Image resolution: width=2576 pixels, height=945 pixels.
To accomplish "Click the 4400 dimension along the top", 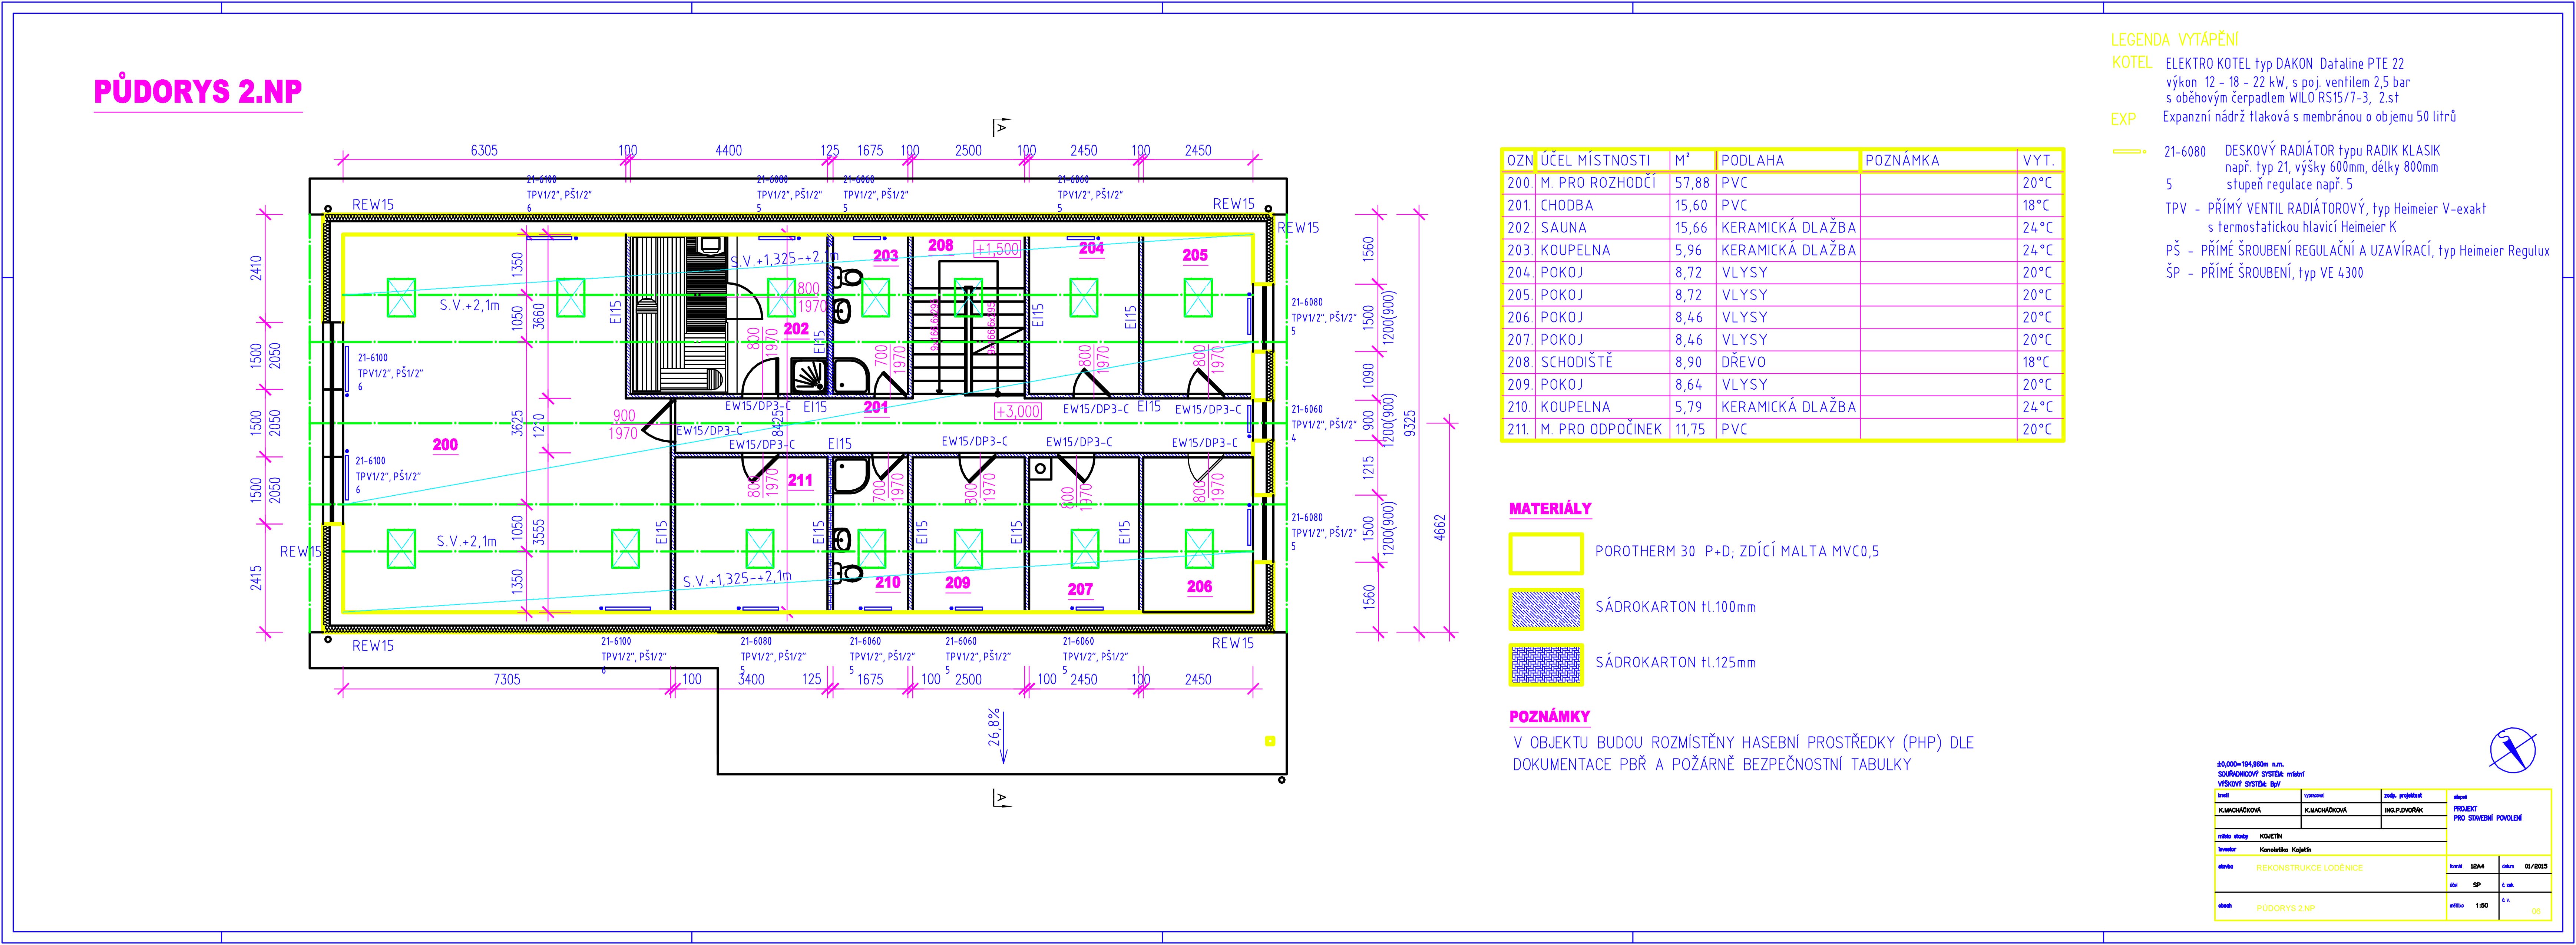I will coord(729,151).
